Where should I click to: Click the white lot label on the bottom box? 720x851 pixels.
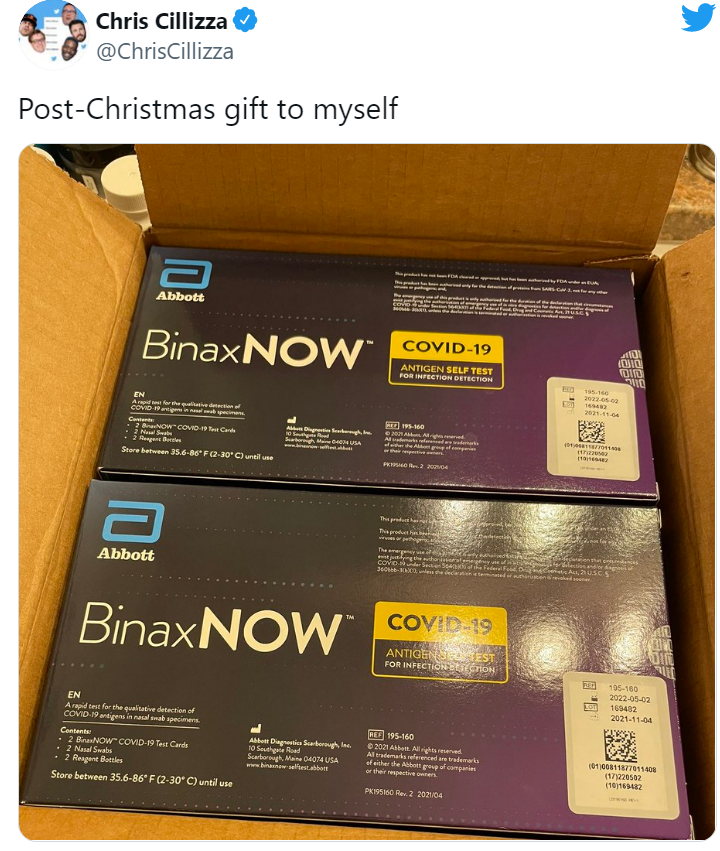coord(622,746)
